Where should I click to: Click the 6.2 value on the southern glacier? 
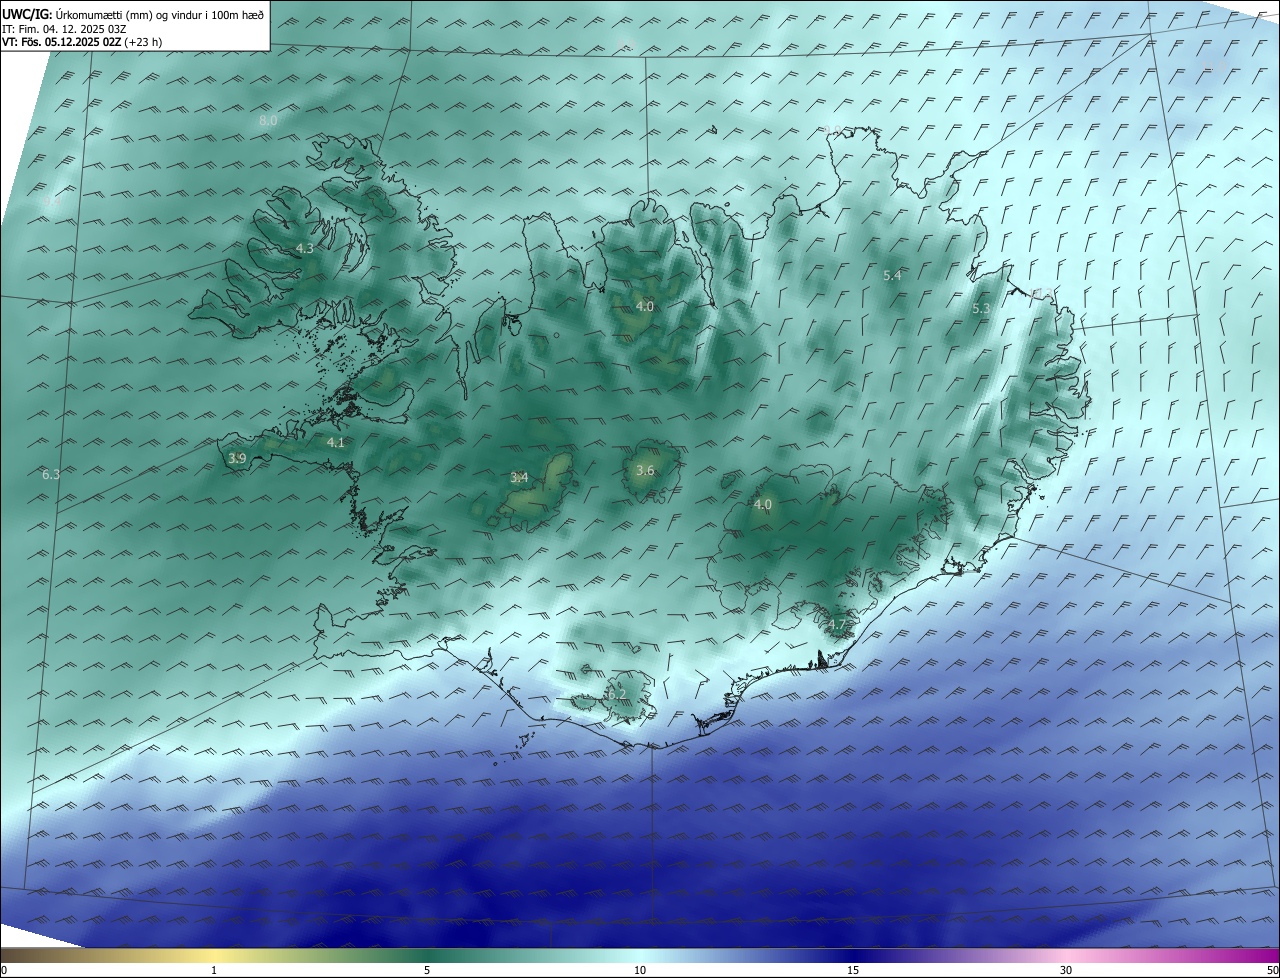[x=617, y=695]
